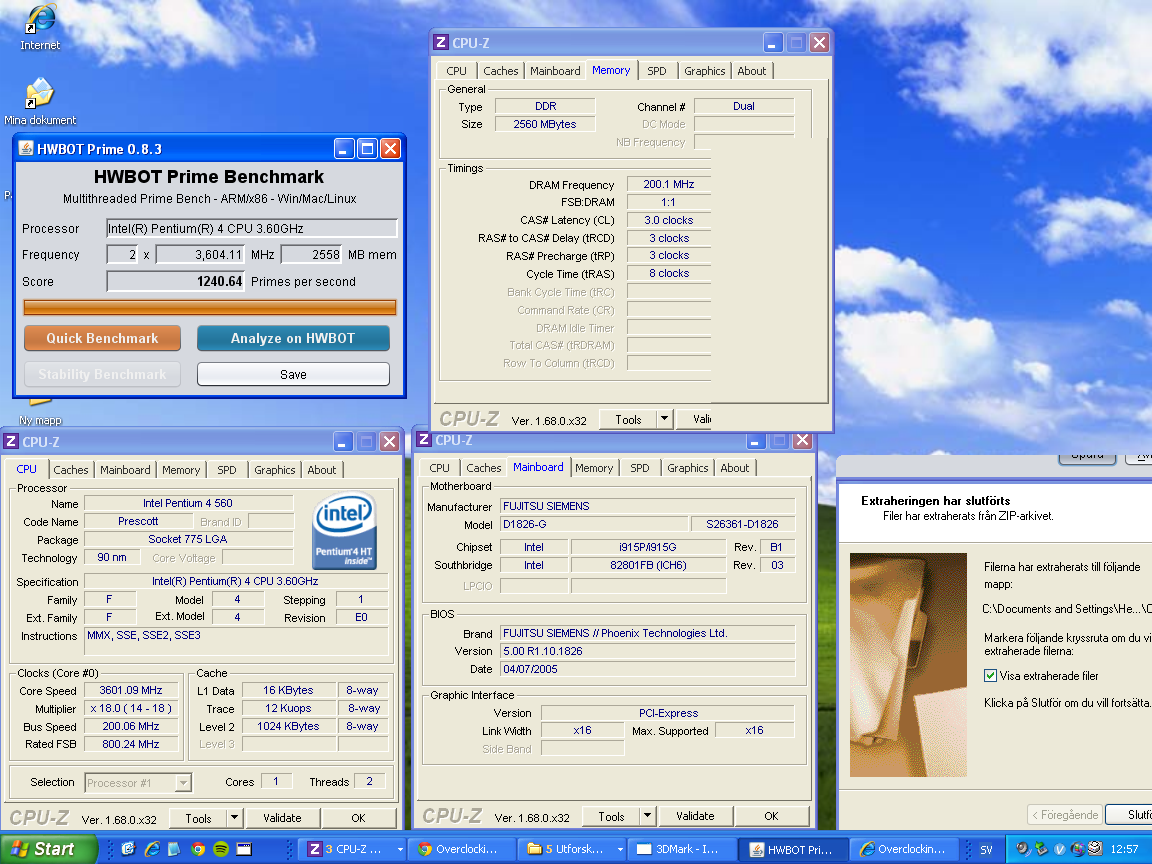Screen dimensions: 1152x864
Task: Expand the Processor #1 selection dropdown
Action: click(x=184, y=782)
